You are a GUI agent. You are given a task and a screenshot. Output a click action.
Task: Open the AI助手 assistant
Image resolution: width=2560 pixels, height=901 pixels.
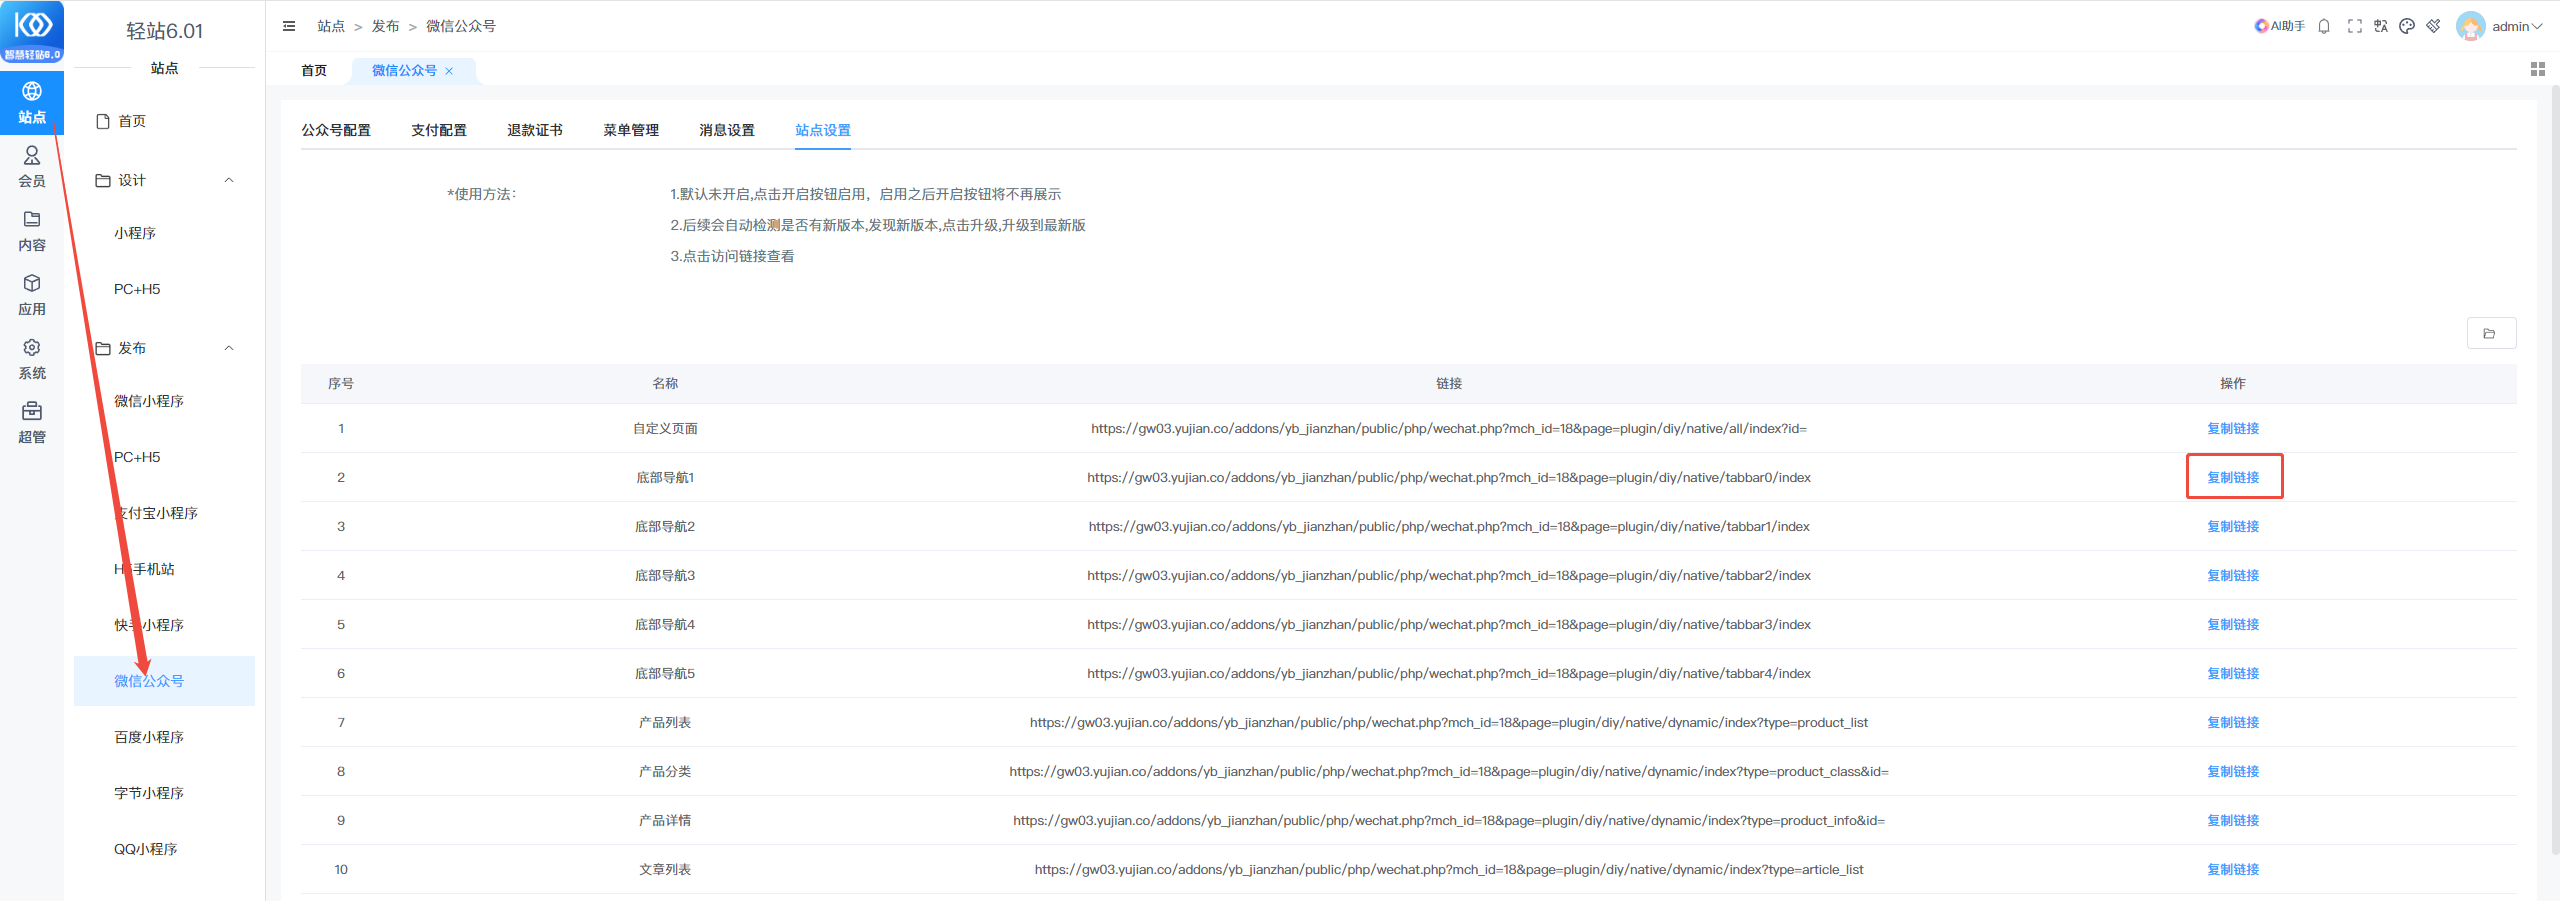click(2279, 26)
